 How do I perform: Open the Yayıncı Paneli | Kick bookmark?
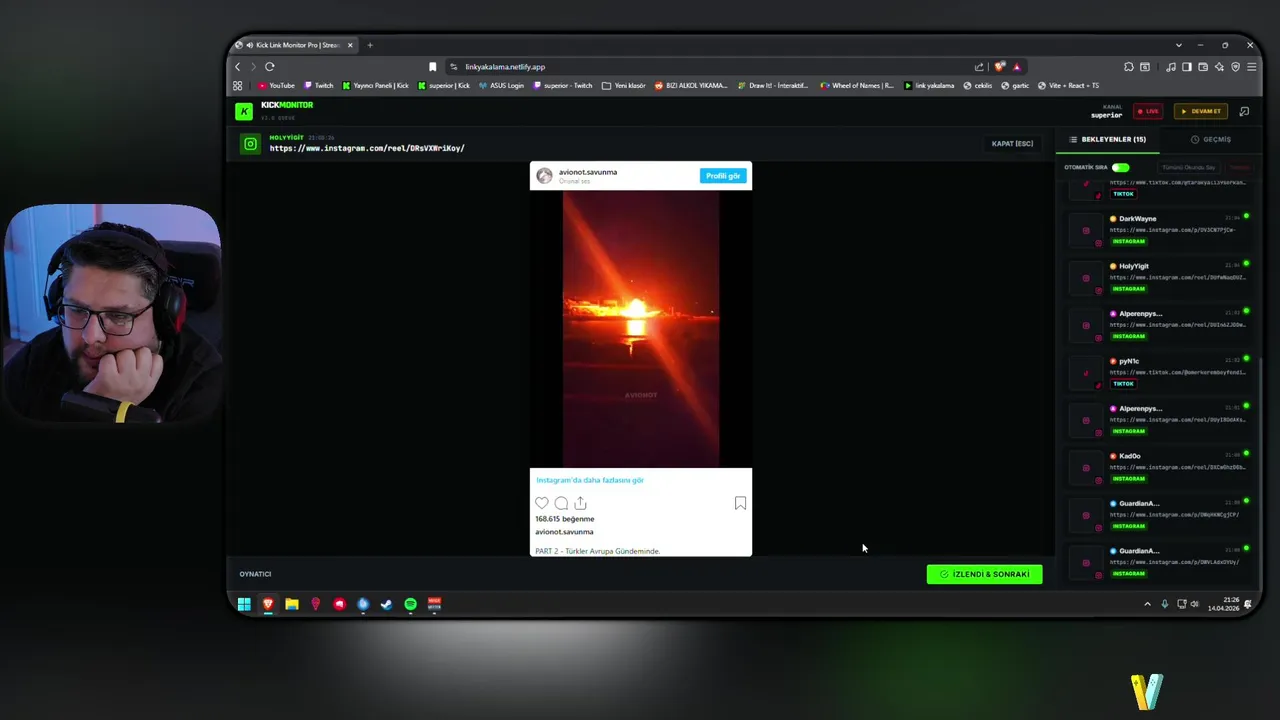[x=375, y=85]
